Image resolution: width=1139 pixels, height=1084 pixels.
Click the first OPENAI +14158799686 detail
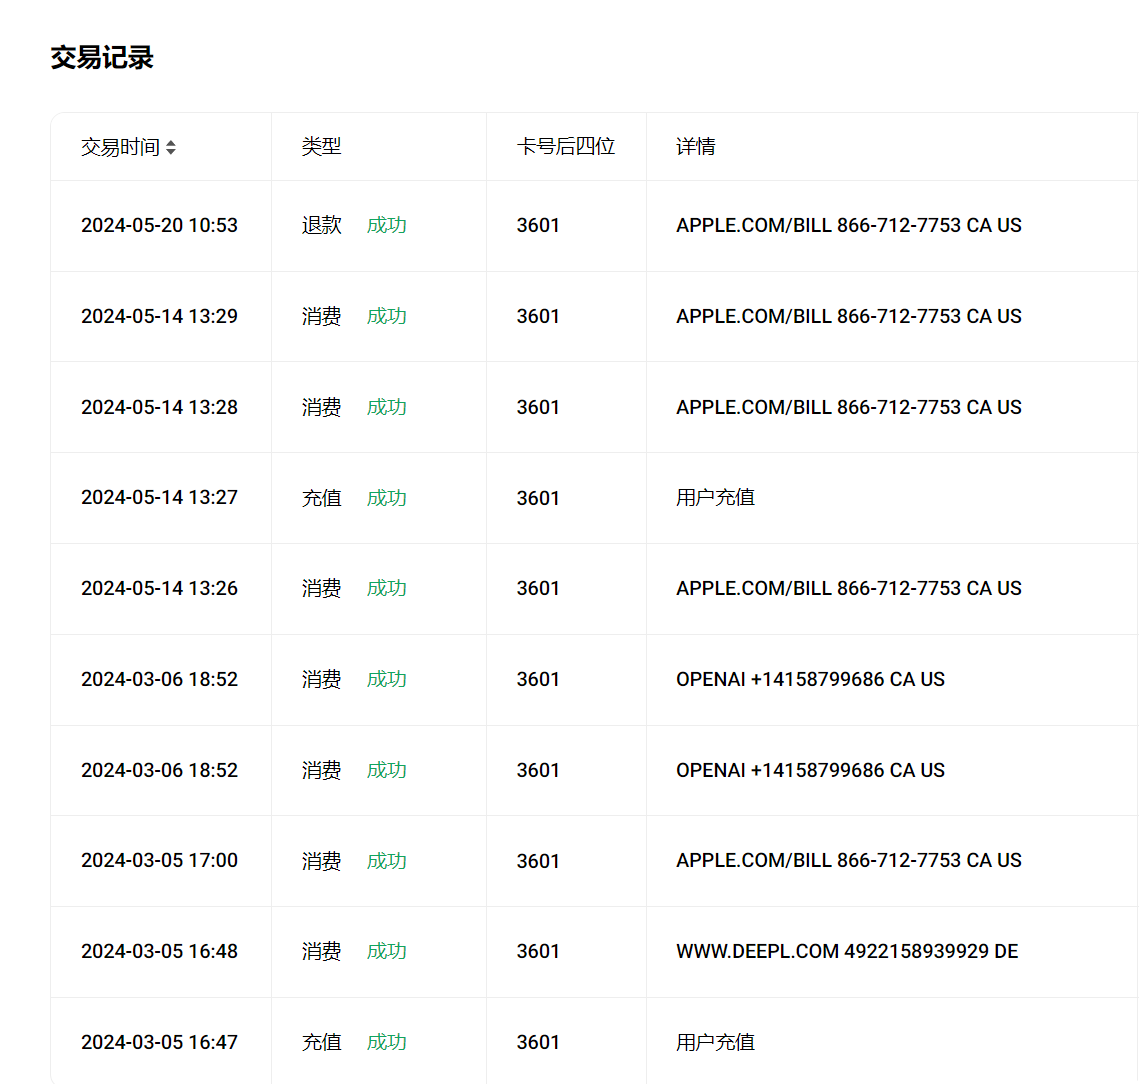[810, 679]
